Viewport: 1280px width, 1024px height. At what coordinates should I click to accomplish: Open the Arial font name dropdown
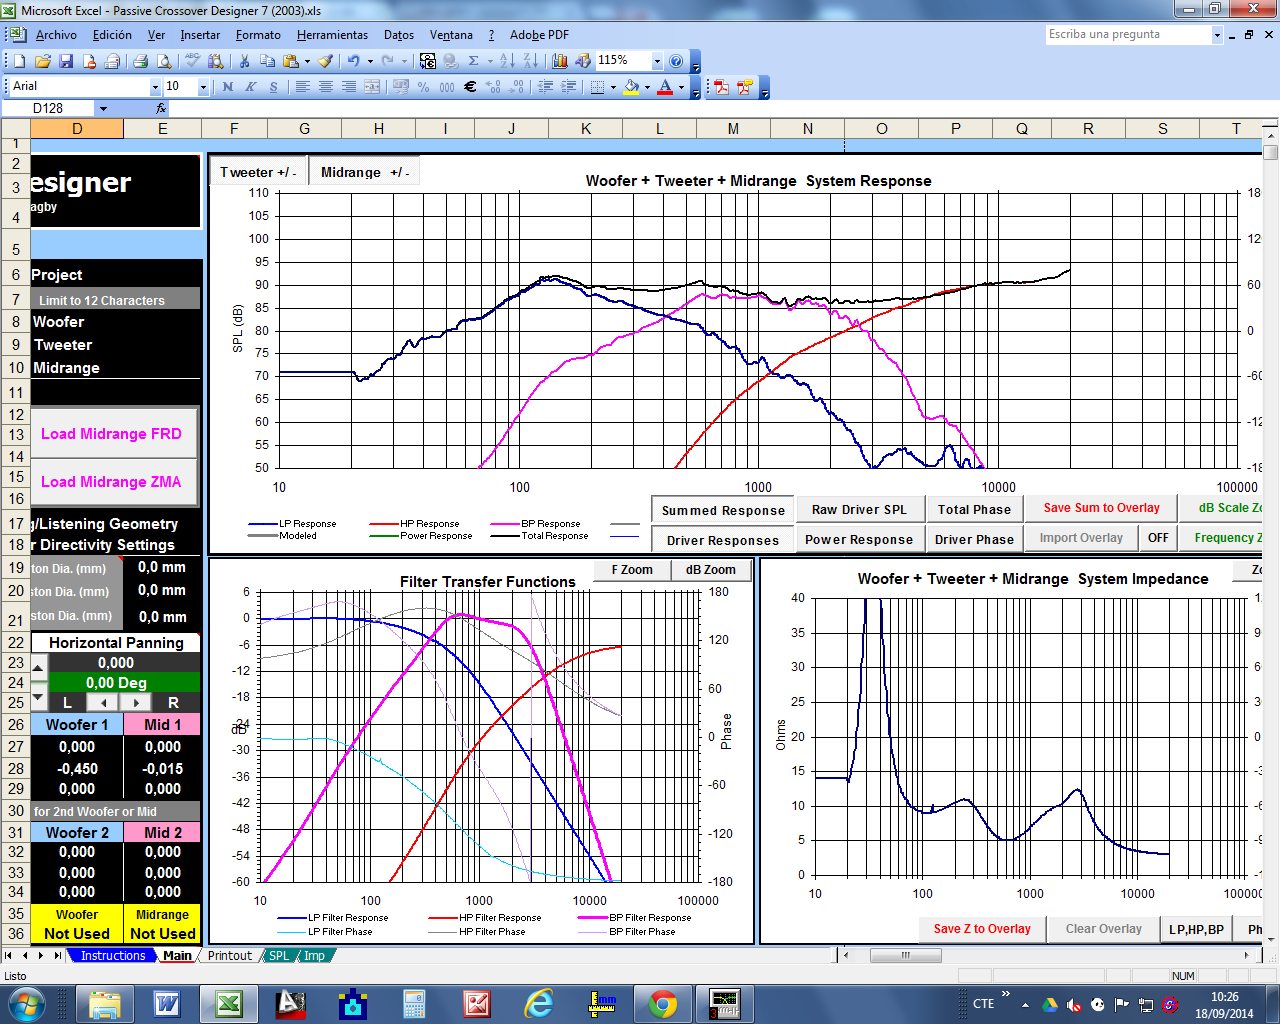[155, 87]
